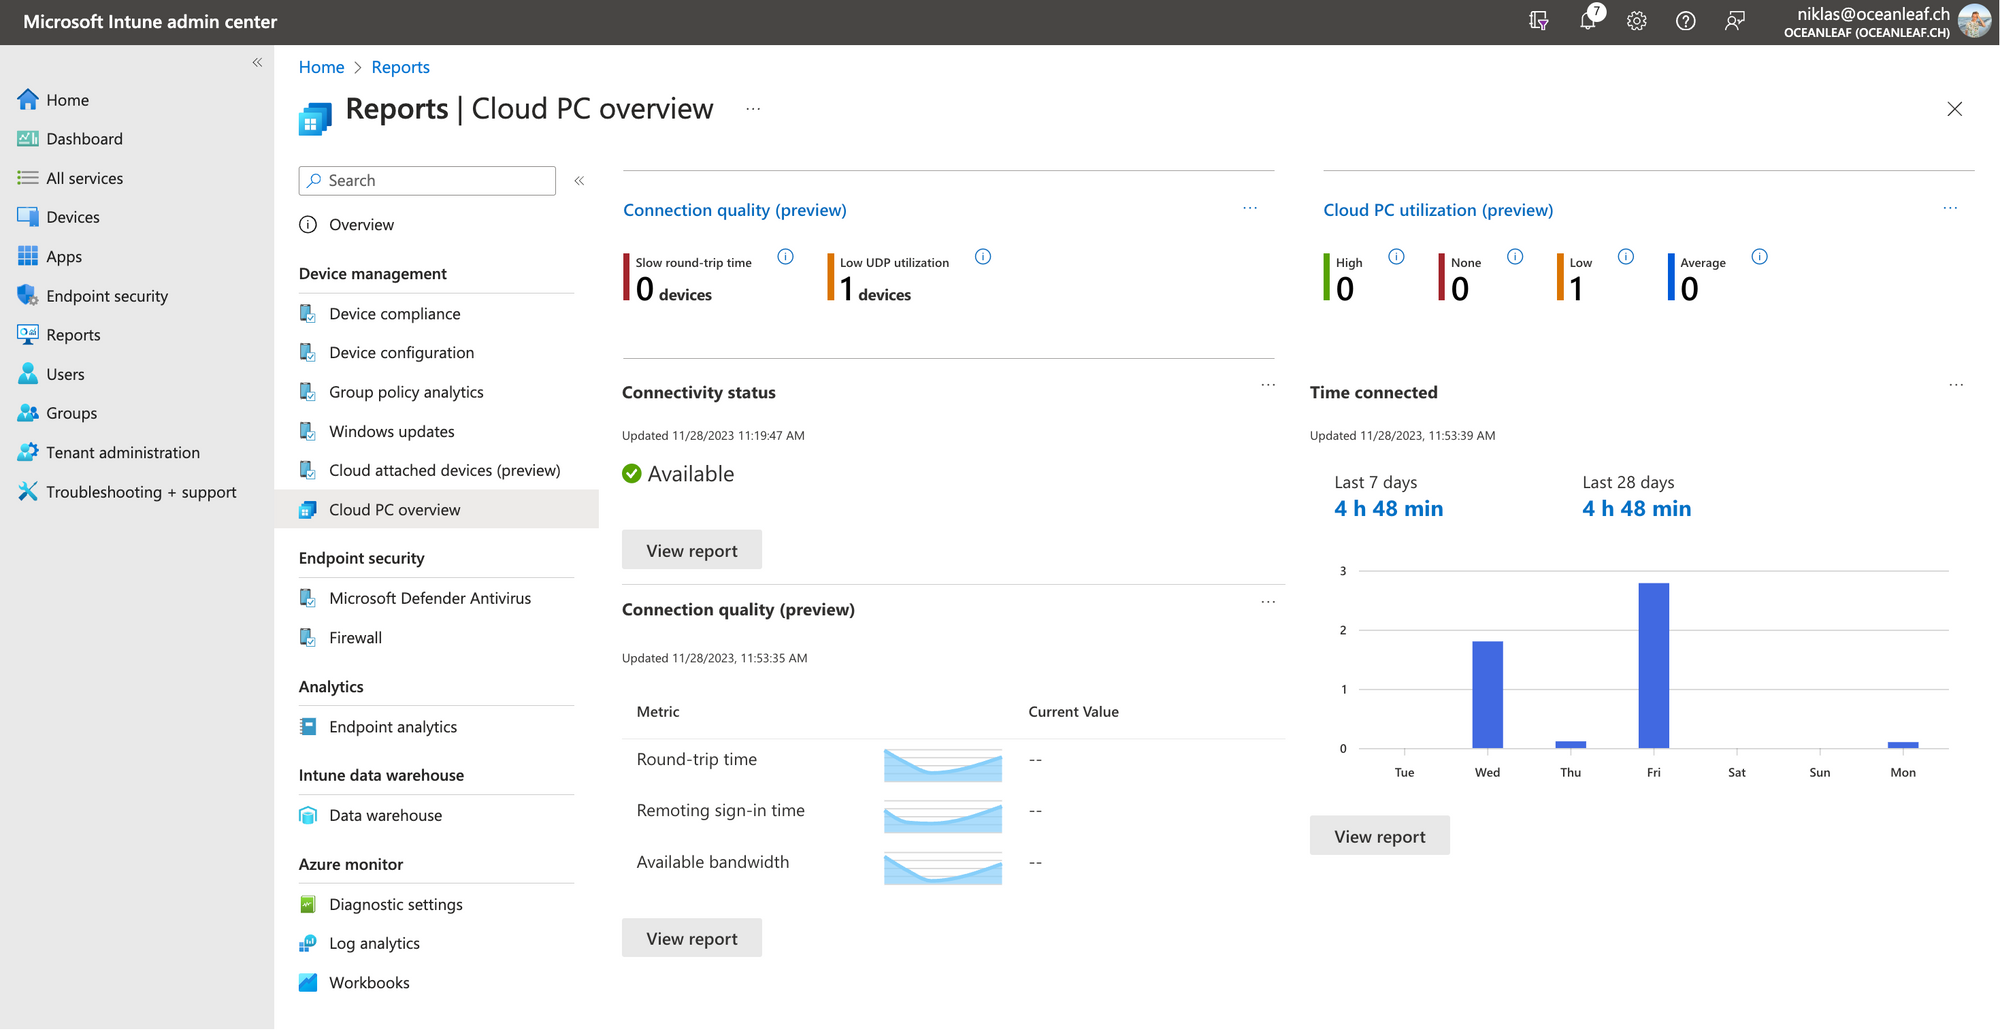Open the Cloud Shell directory filter icon
The height and width of the screenshot is (1030, 2000).
(1539, 21)
